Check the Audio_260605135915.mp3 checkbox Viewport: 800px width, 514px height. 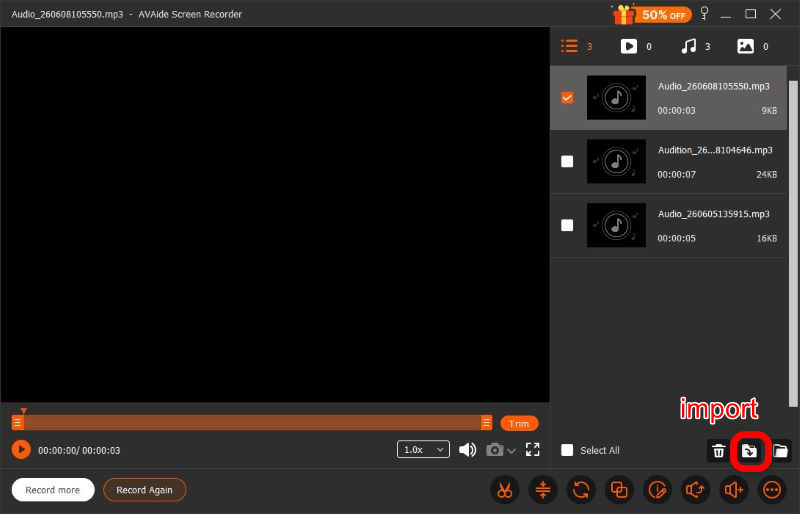coord(567,225)
